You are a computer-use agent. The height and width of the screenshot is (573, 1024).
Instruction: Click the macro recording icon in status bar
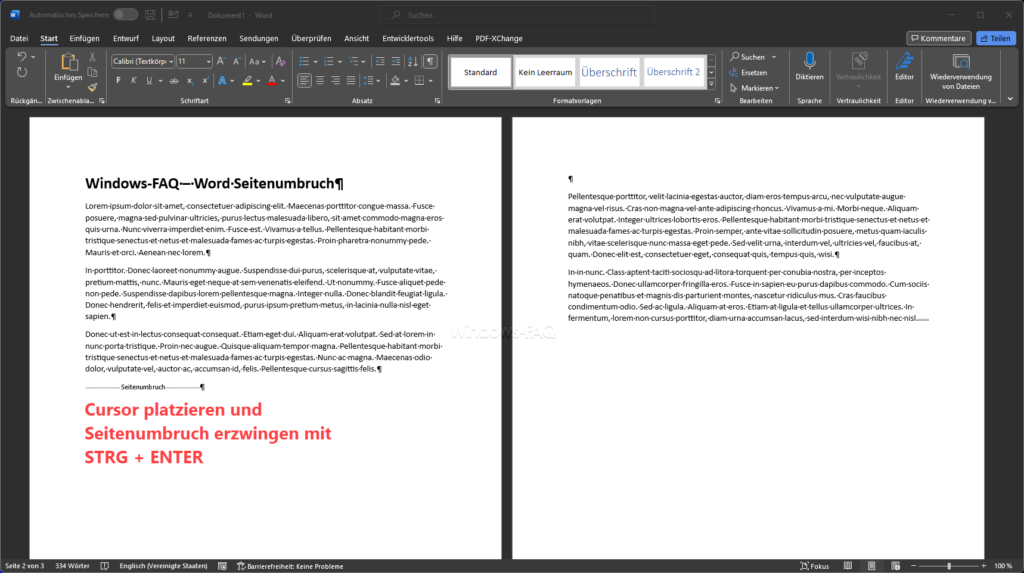coord(222,566)
